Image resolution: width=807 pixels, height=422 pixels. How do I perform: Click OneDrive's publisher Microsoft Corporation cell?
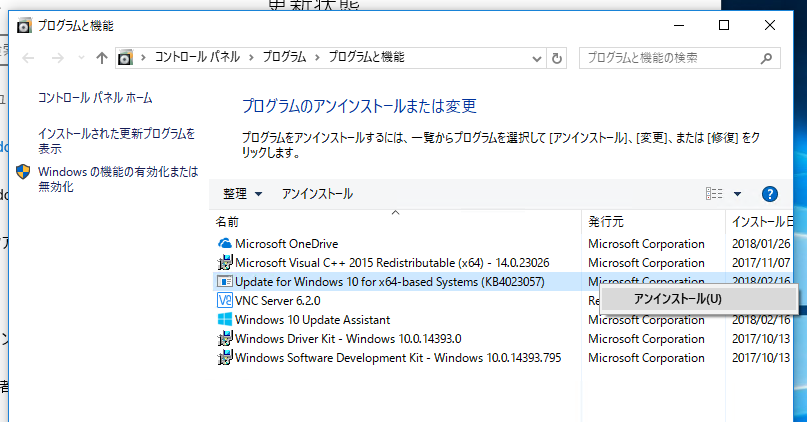click(646, 244)
